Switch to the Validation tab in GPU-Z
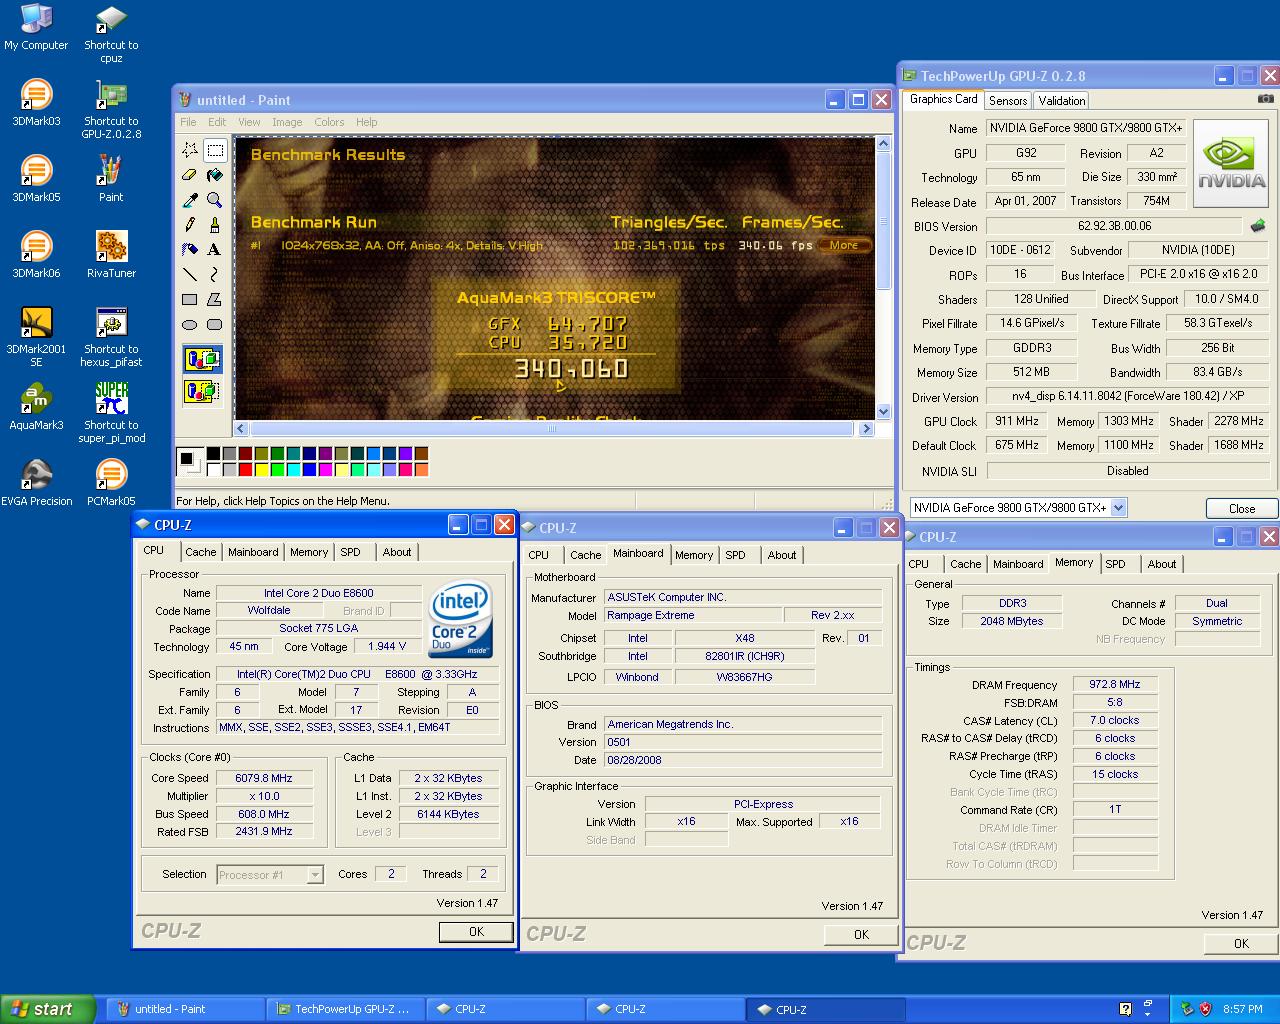The width and height of the screenshot is (1280, 1024). (1061, 101)
